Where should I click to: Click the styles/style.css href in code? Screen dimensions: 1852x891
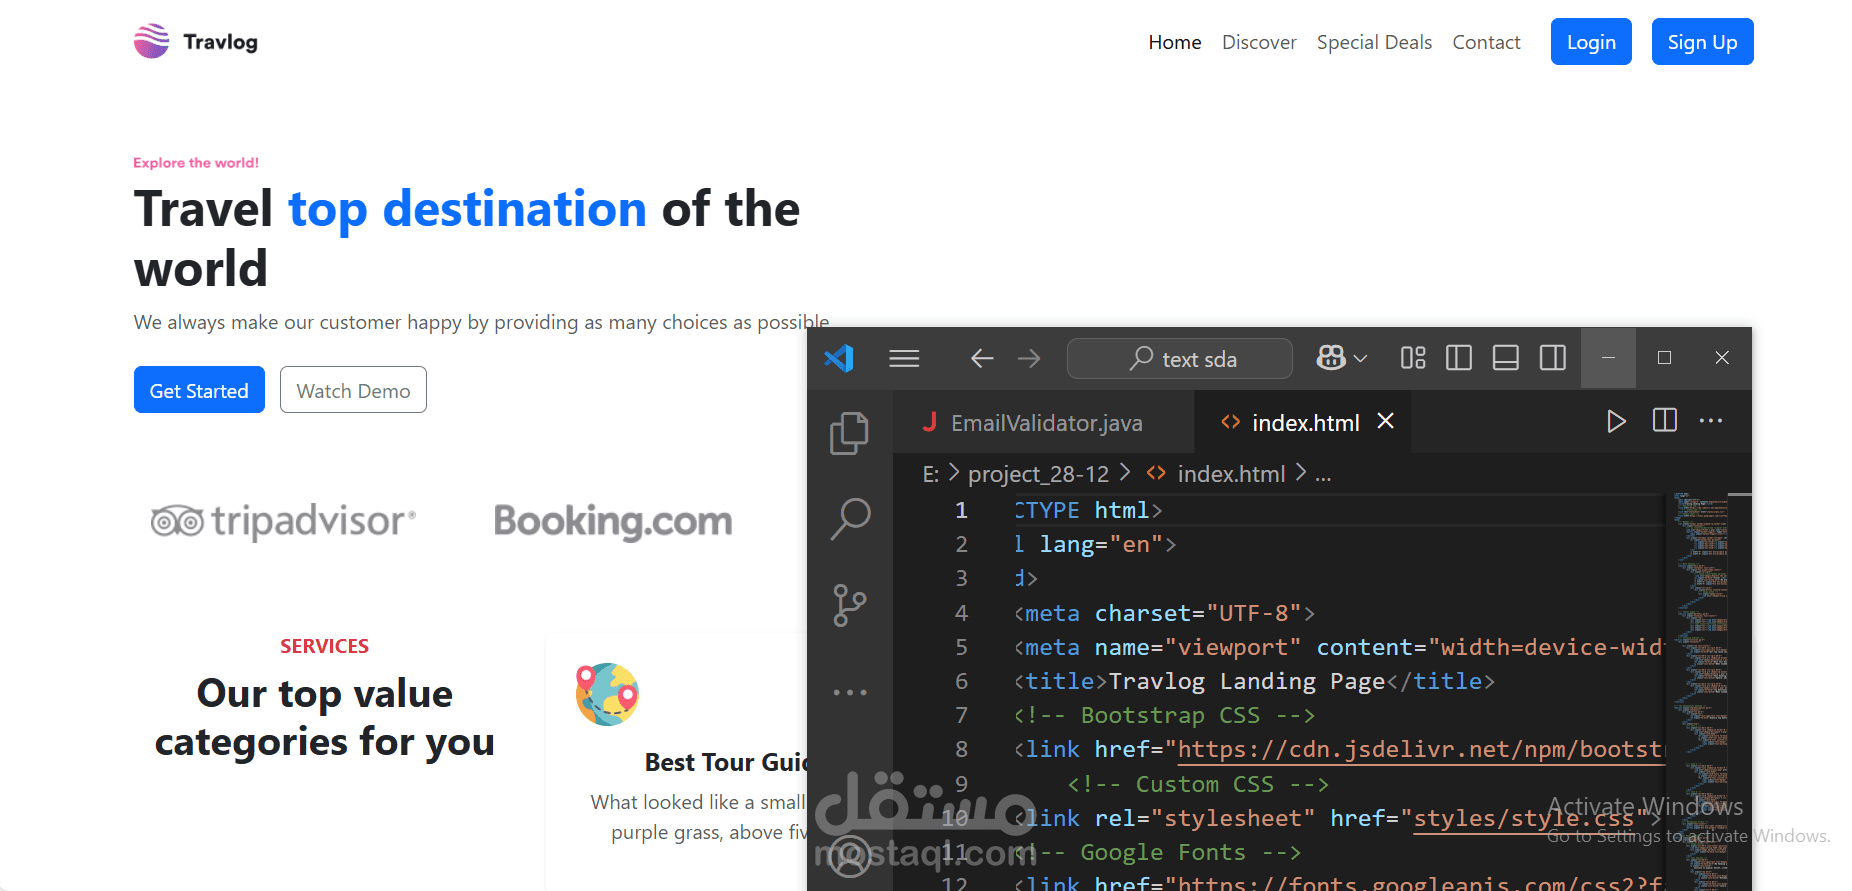[1523, 818]
